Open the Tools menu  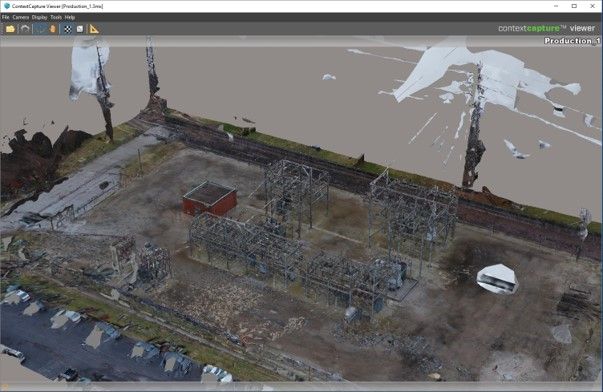pyautogui.click(x=56, y=17)
